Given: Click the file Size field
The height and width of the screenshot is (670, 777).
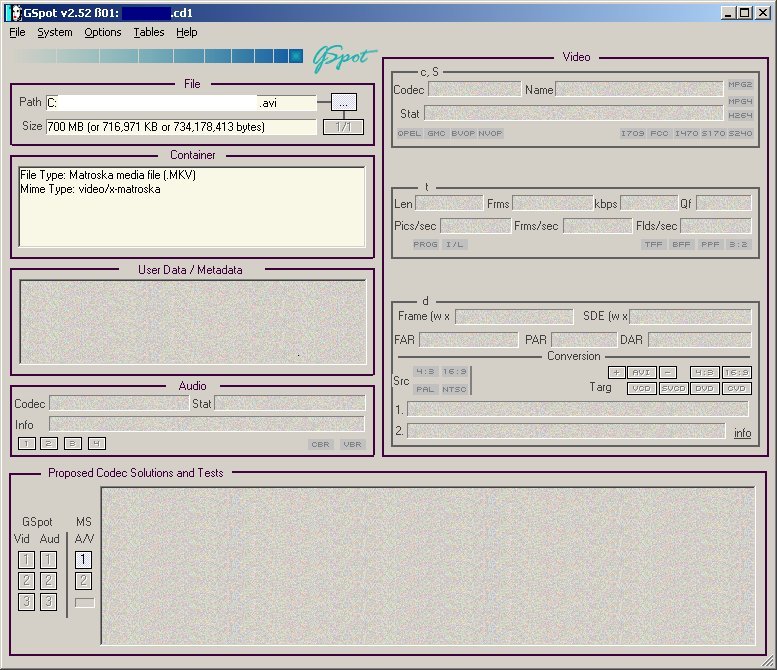Looking at the screenshot, I should 181,127.
